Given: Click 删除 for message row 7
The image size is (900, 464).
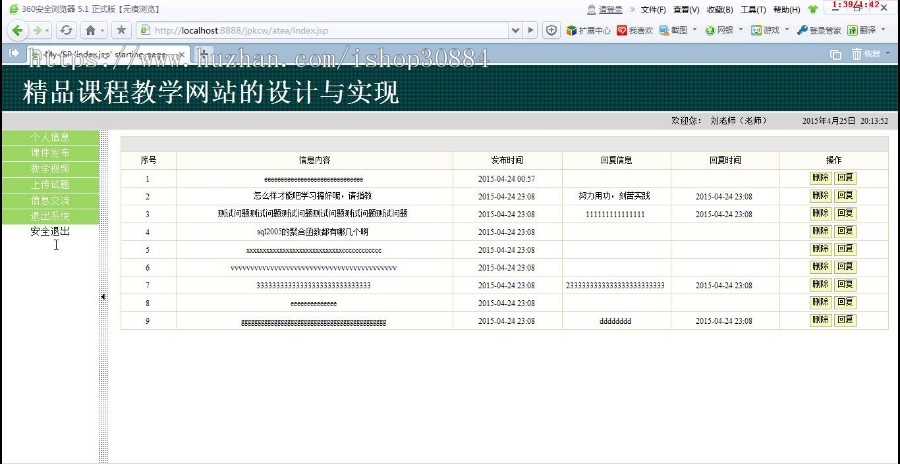Looking at the screenshot, I should click(x=820, y=284).
